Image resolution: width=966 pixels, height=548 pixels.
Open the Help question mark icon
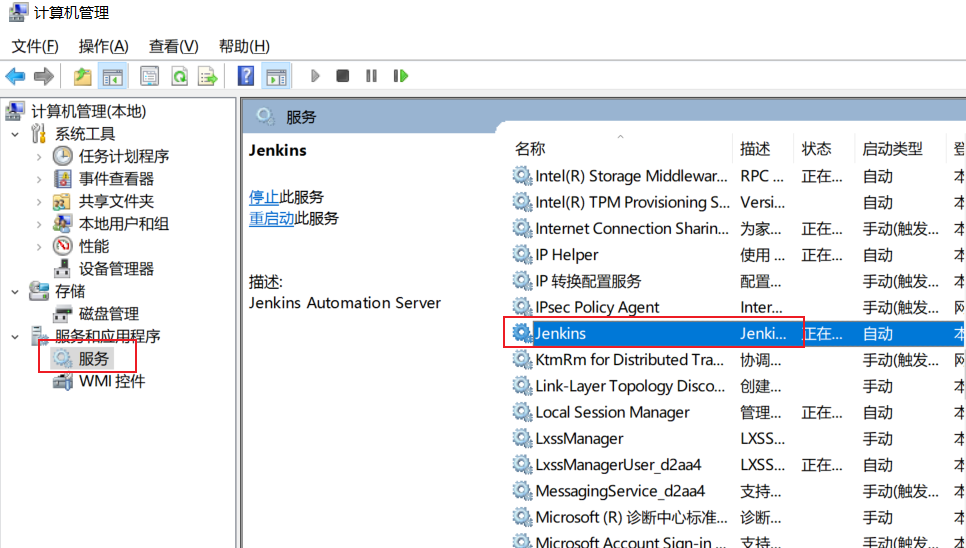tap(246, 76)
